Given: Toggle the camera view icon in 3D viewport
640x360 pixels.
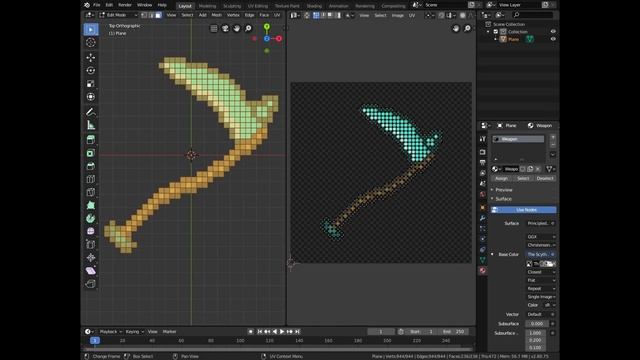Looking at the screenshot, I should (225, 28).
